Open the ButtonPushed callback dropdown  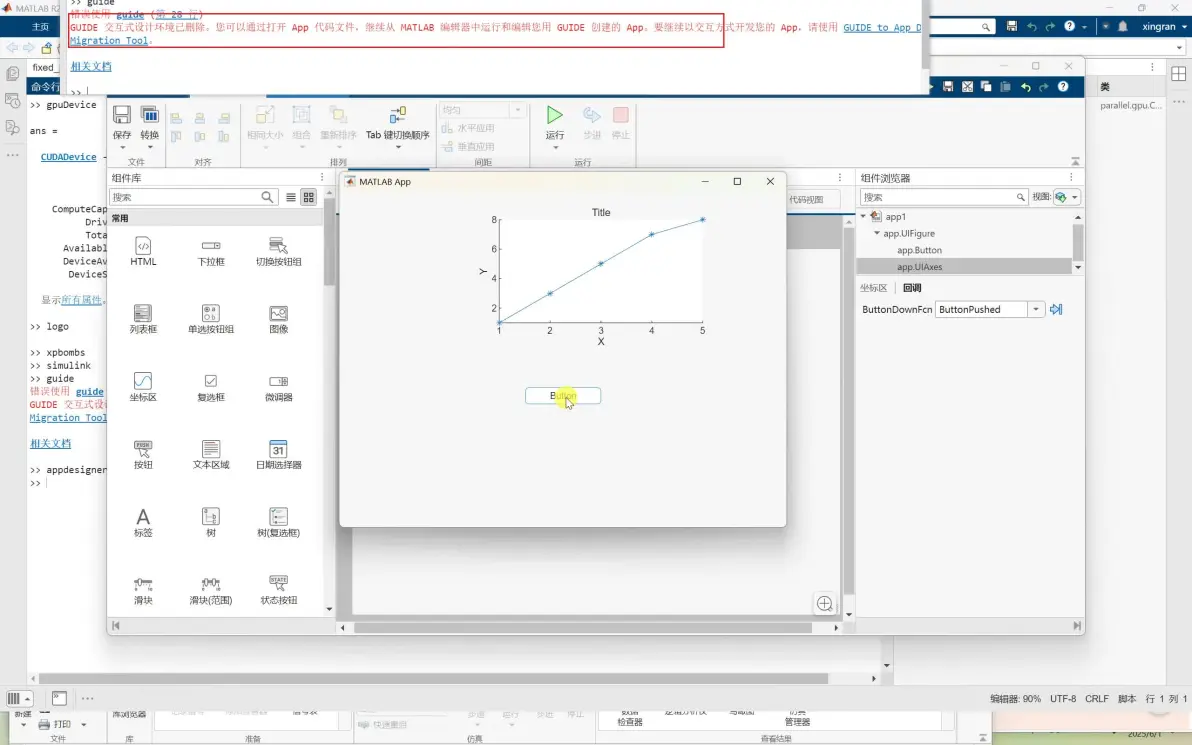(1037, 309)
